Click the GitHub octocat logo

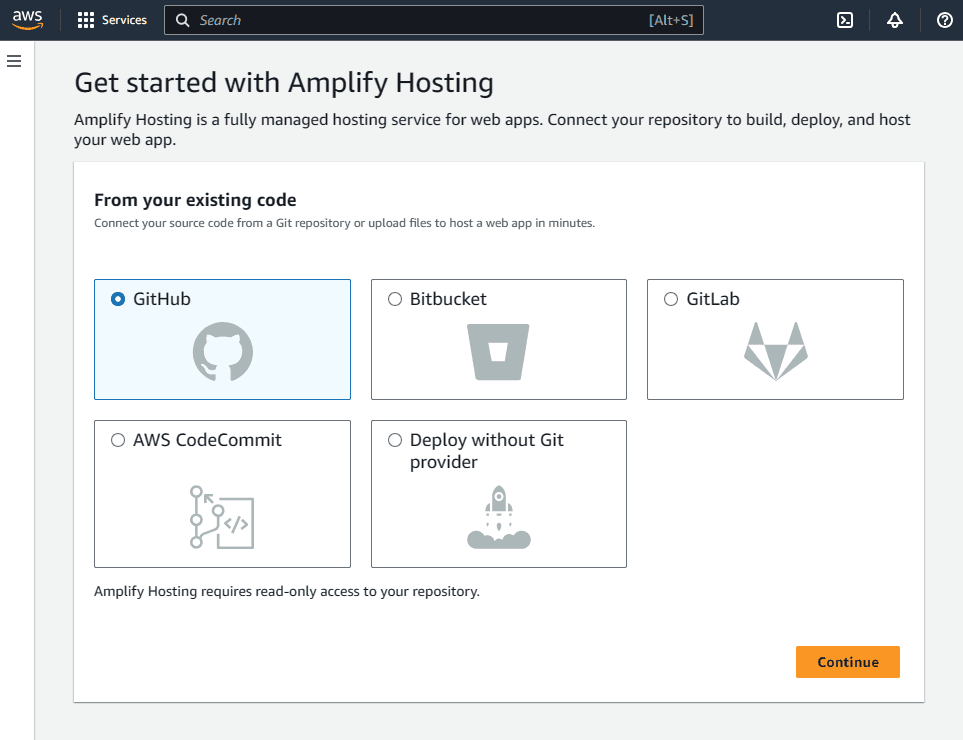pos(223,352)
